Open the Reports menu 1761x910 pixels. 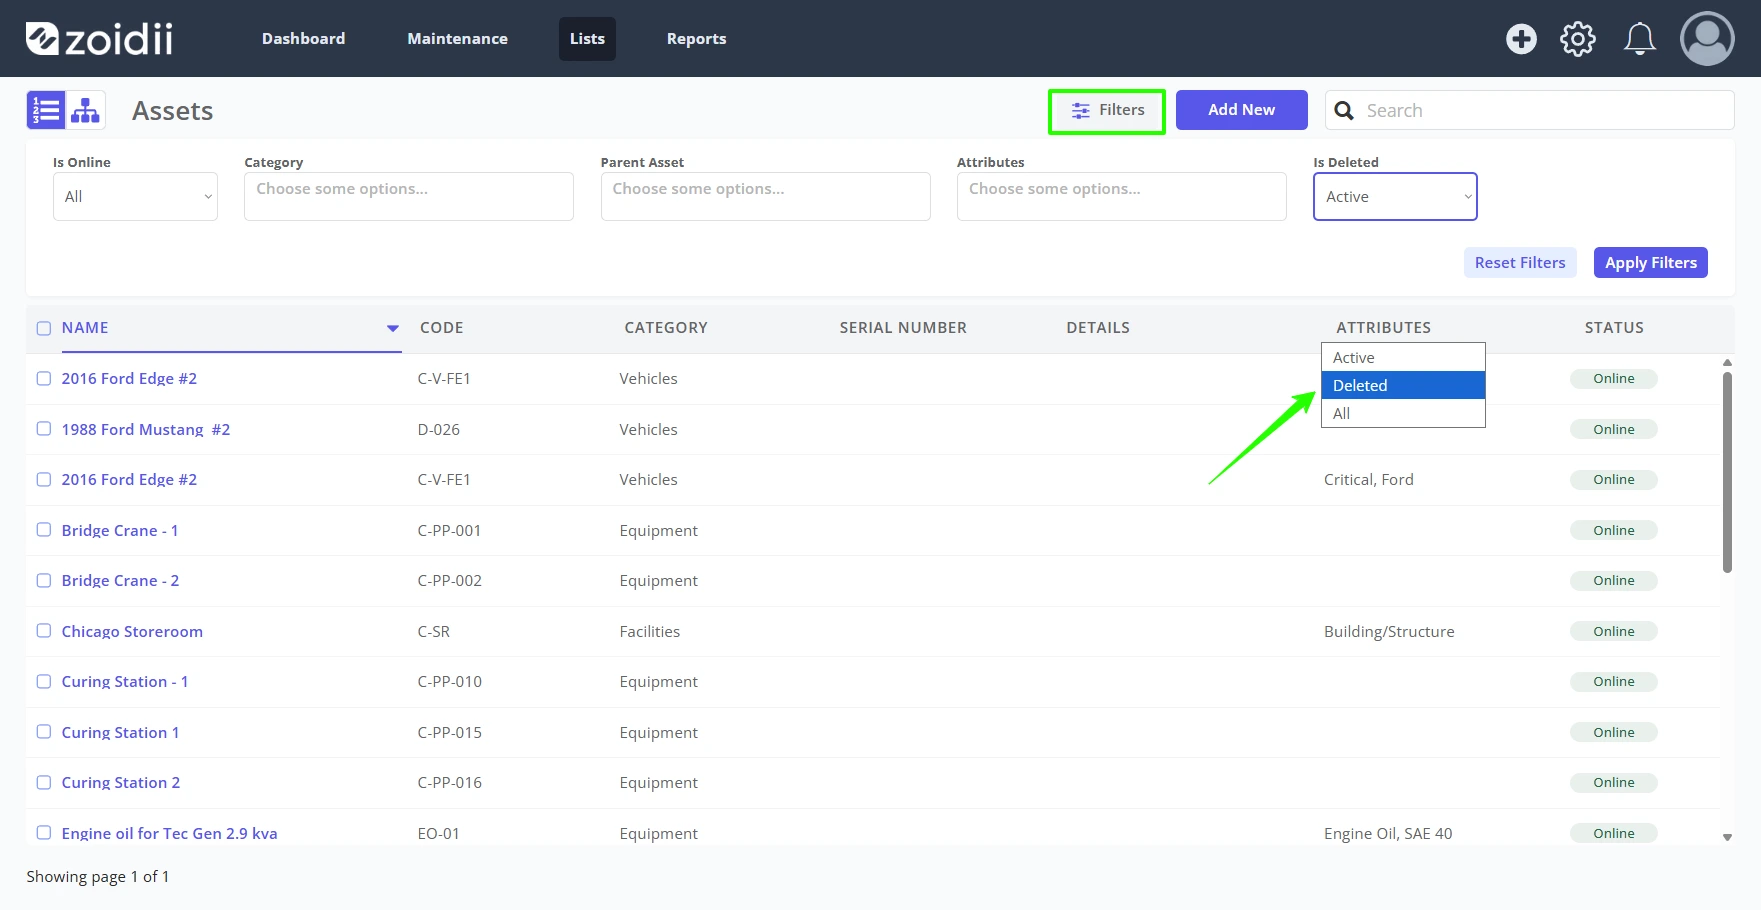696,39
